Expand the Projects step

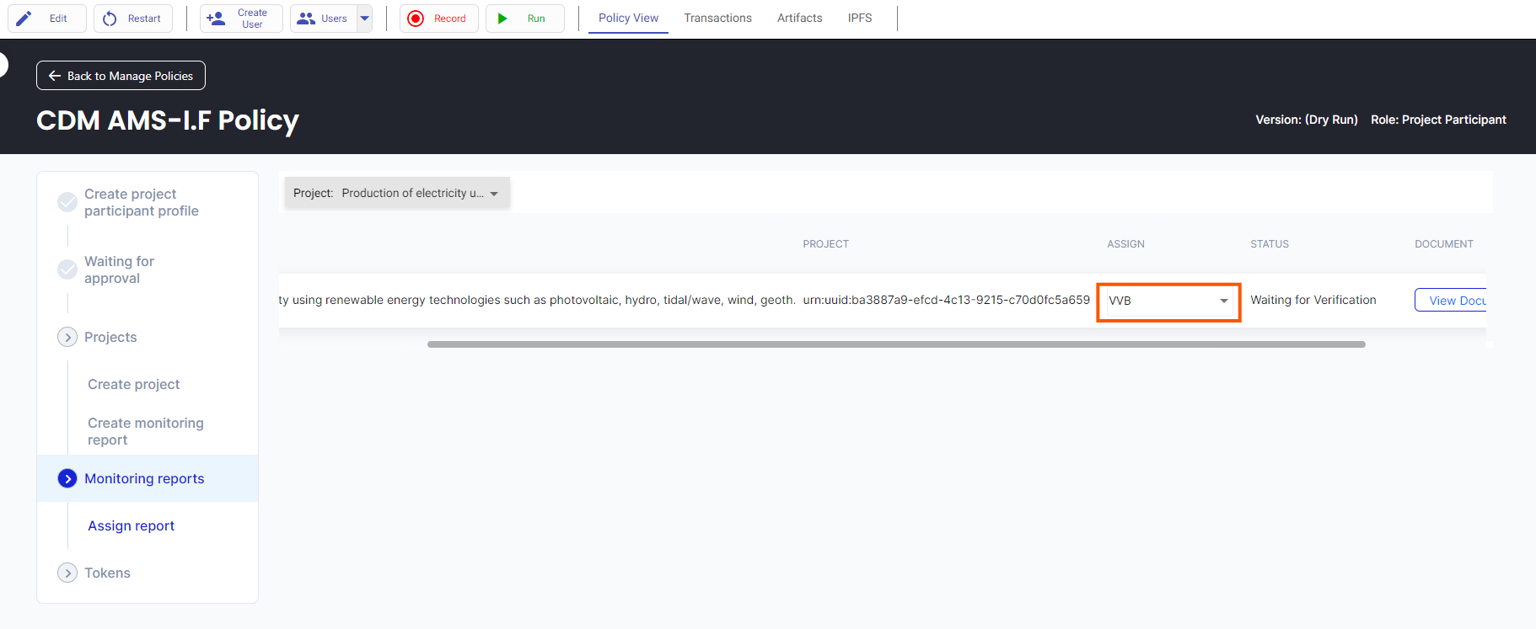click(67, 338)
